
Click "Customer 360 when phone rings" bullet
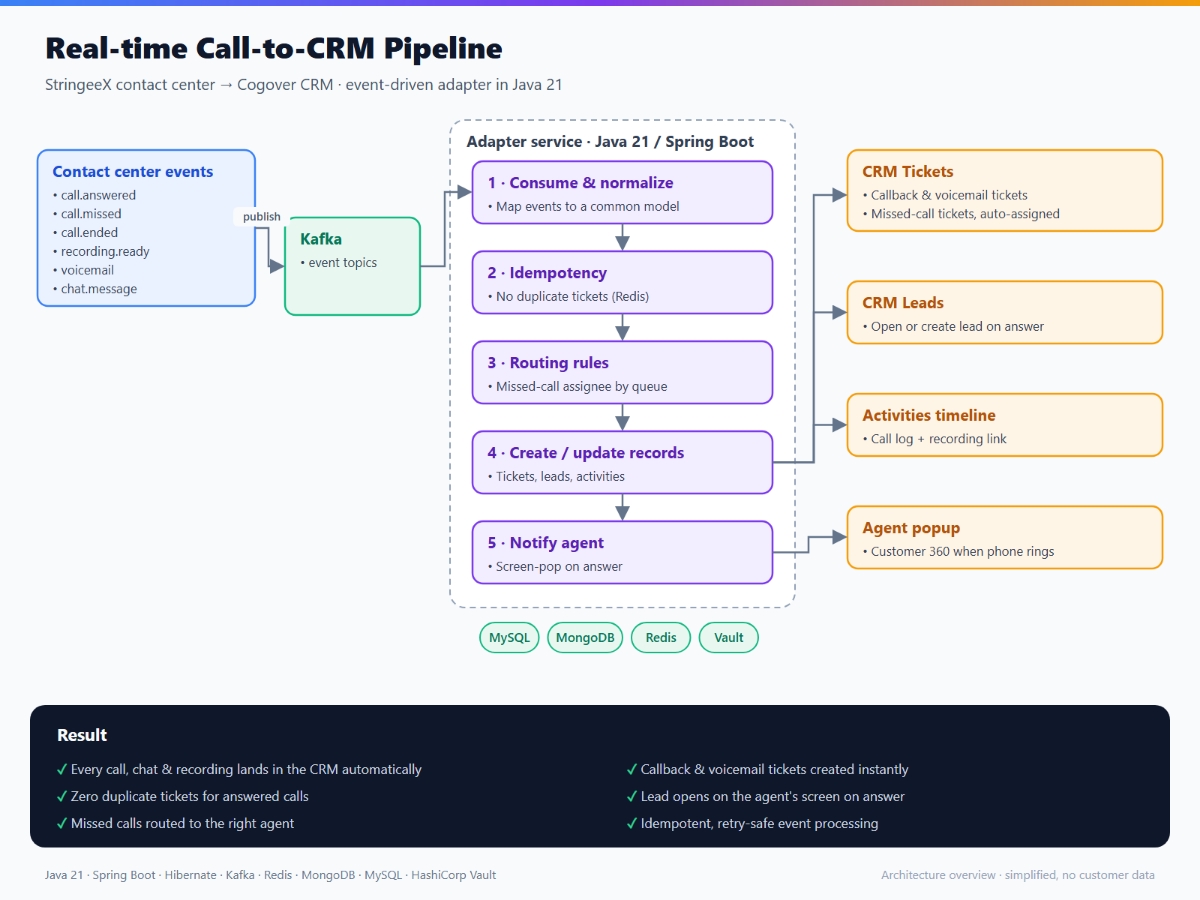click(x=959, y=552)
